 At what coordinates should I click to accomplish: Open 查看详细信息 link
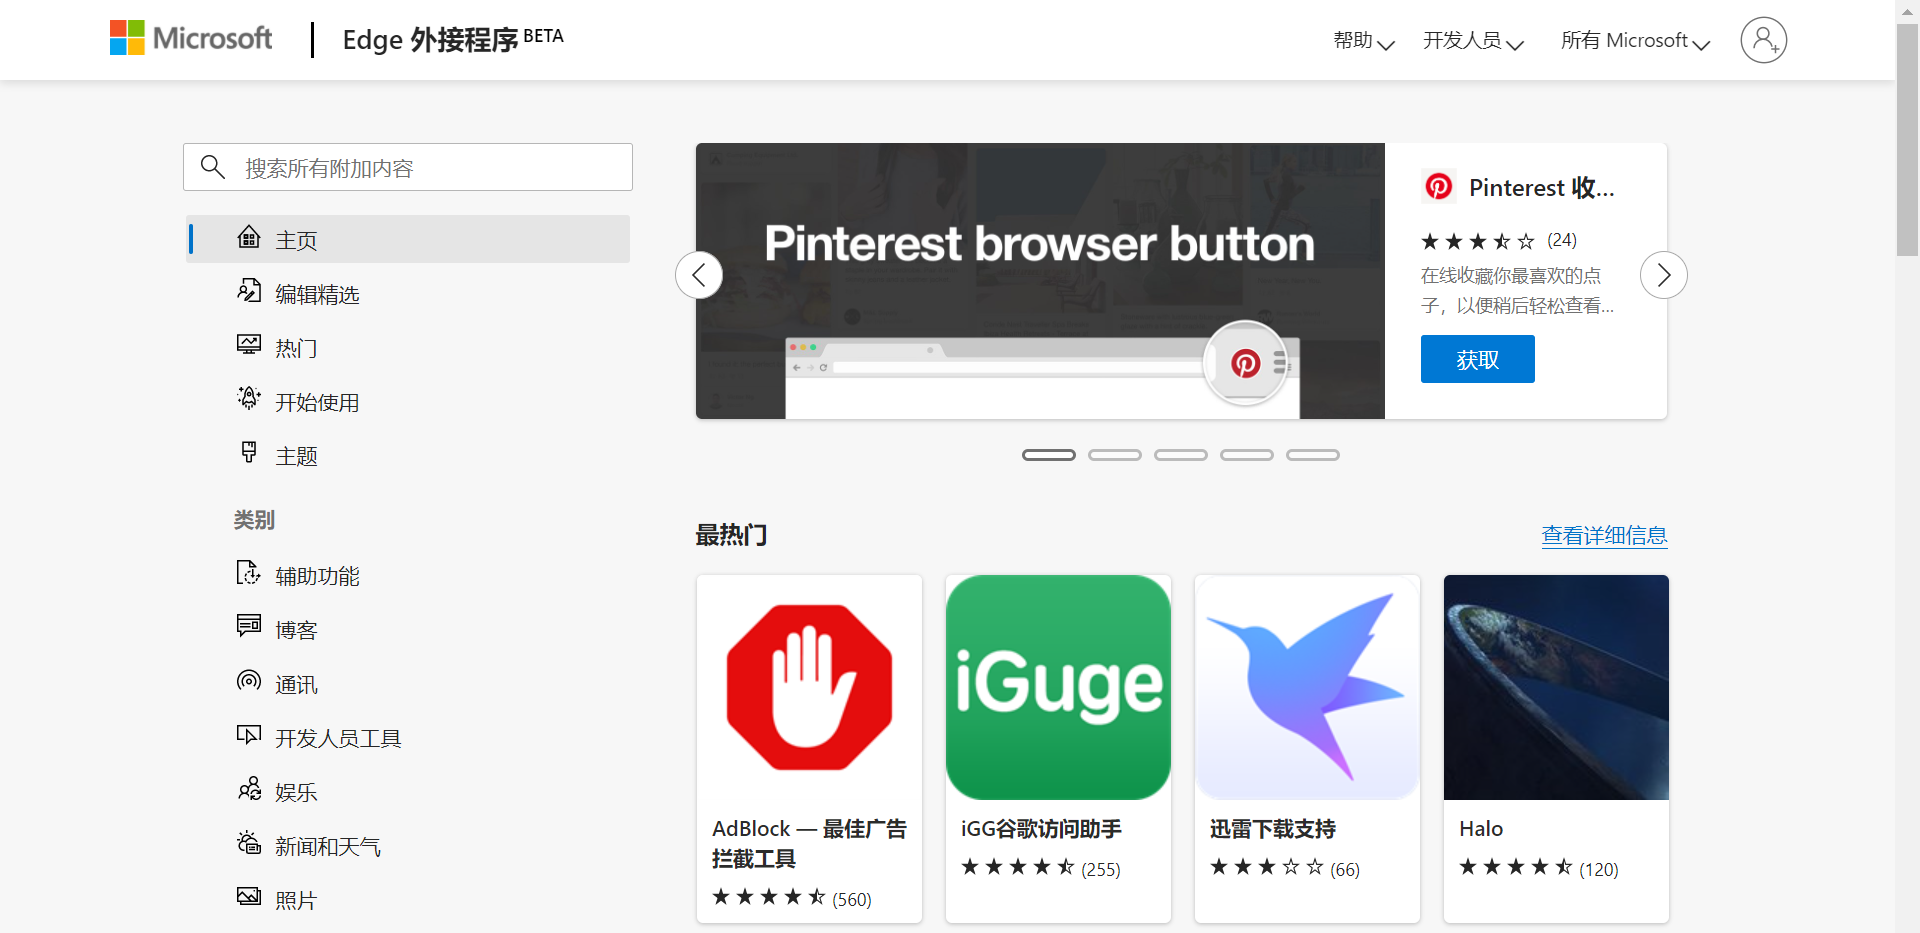coord(1604,535)
